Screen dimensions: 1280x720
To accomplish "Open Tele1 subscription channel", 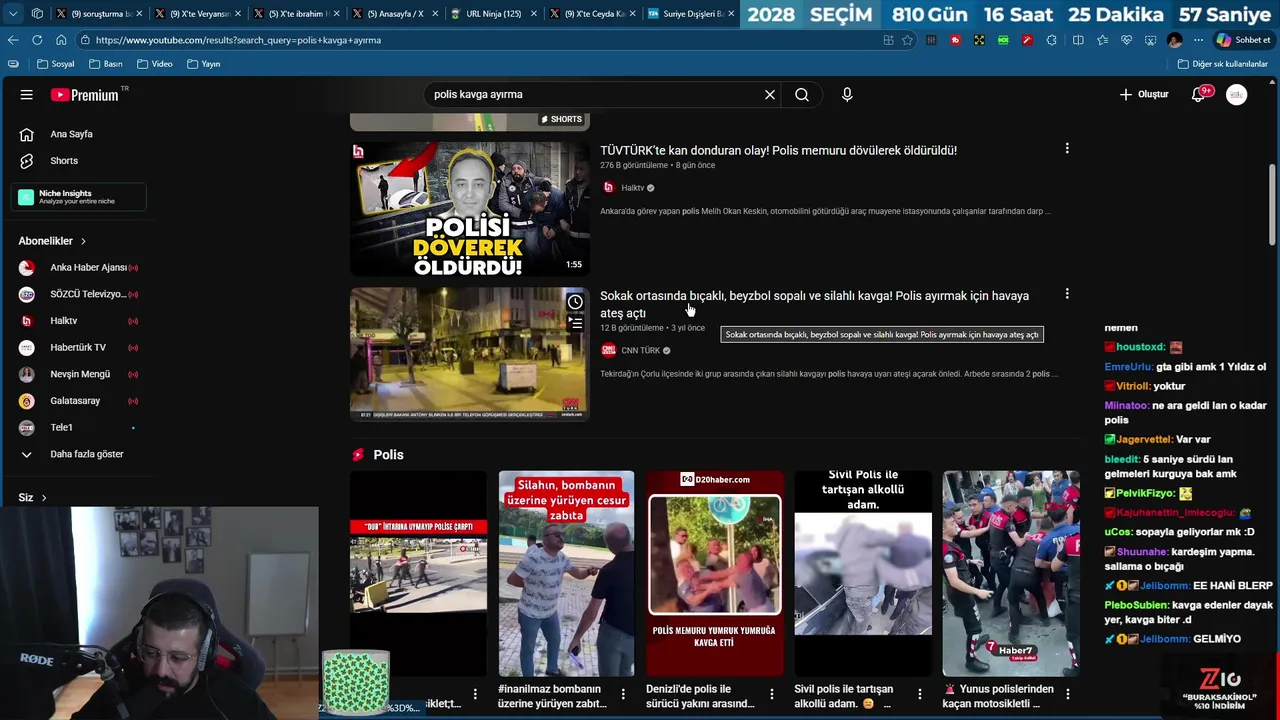I will pyautogui.click(x=80, y=428).
